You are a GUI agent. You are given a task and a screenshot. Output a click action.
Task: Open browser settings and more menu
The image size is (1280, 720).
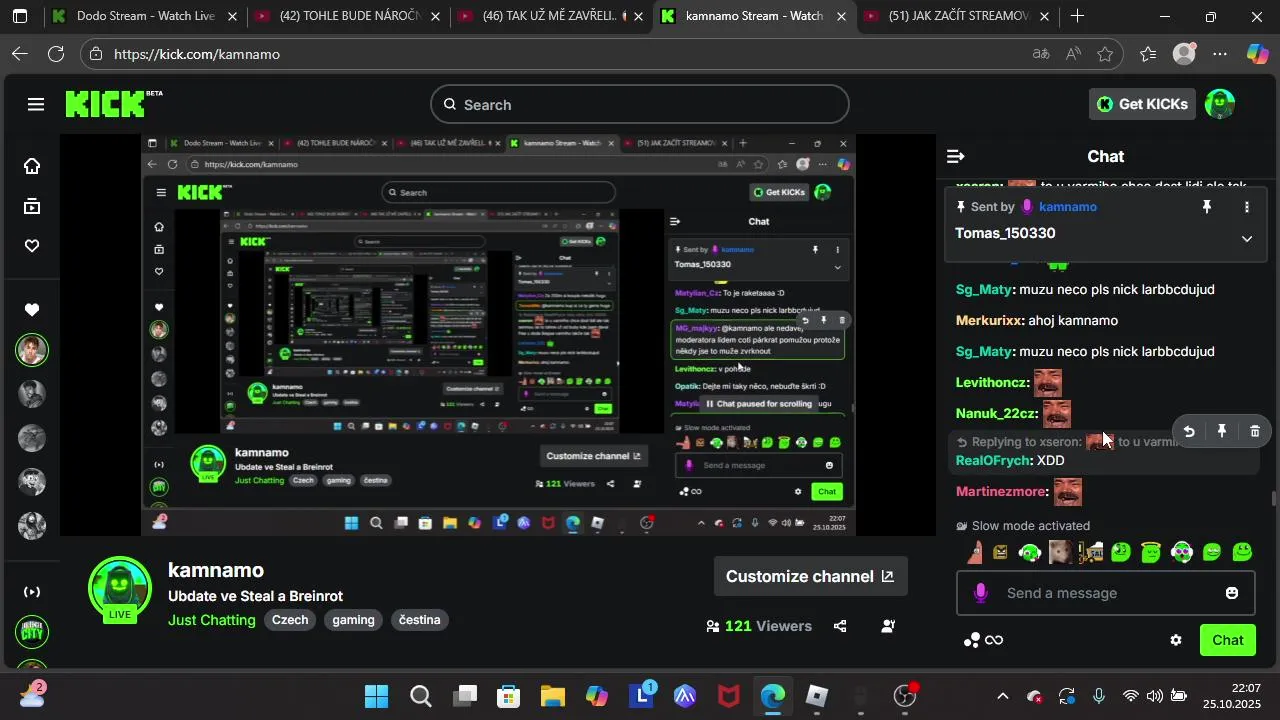click(1220, 54)
